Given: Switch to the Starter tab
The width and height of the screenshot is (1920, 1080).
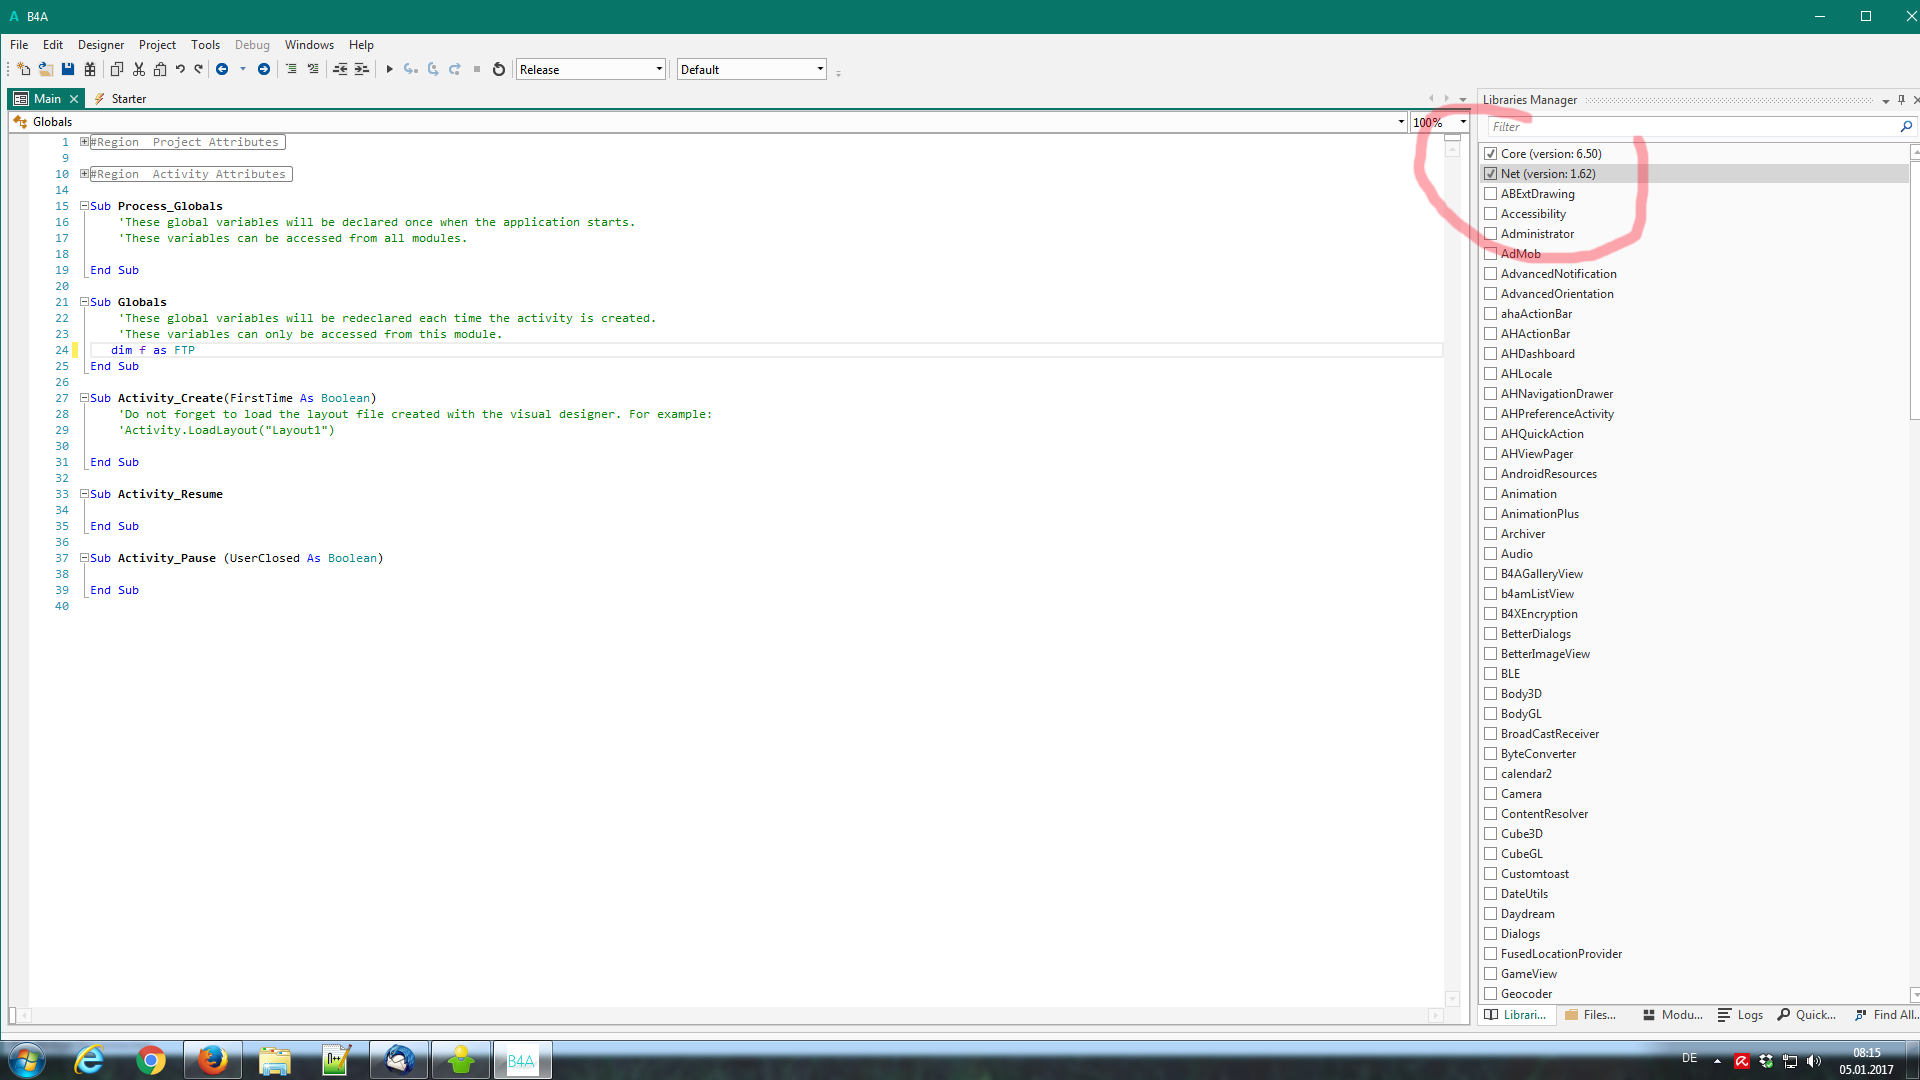Looking at the screenshot, I should pos(128,98).
